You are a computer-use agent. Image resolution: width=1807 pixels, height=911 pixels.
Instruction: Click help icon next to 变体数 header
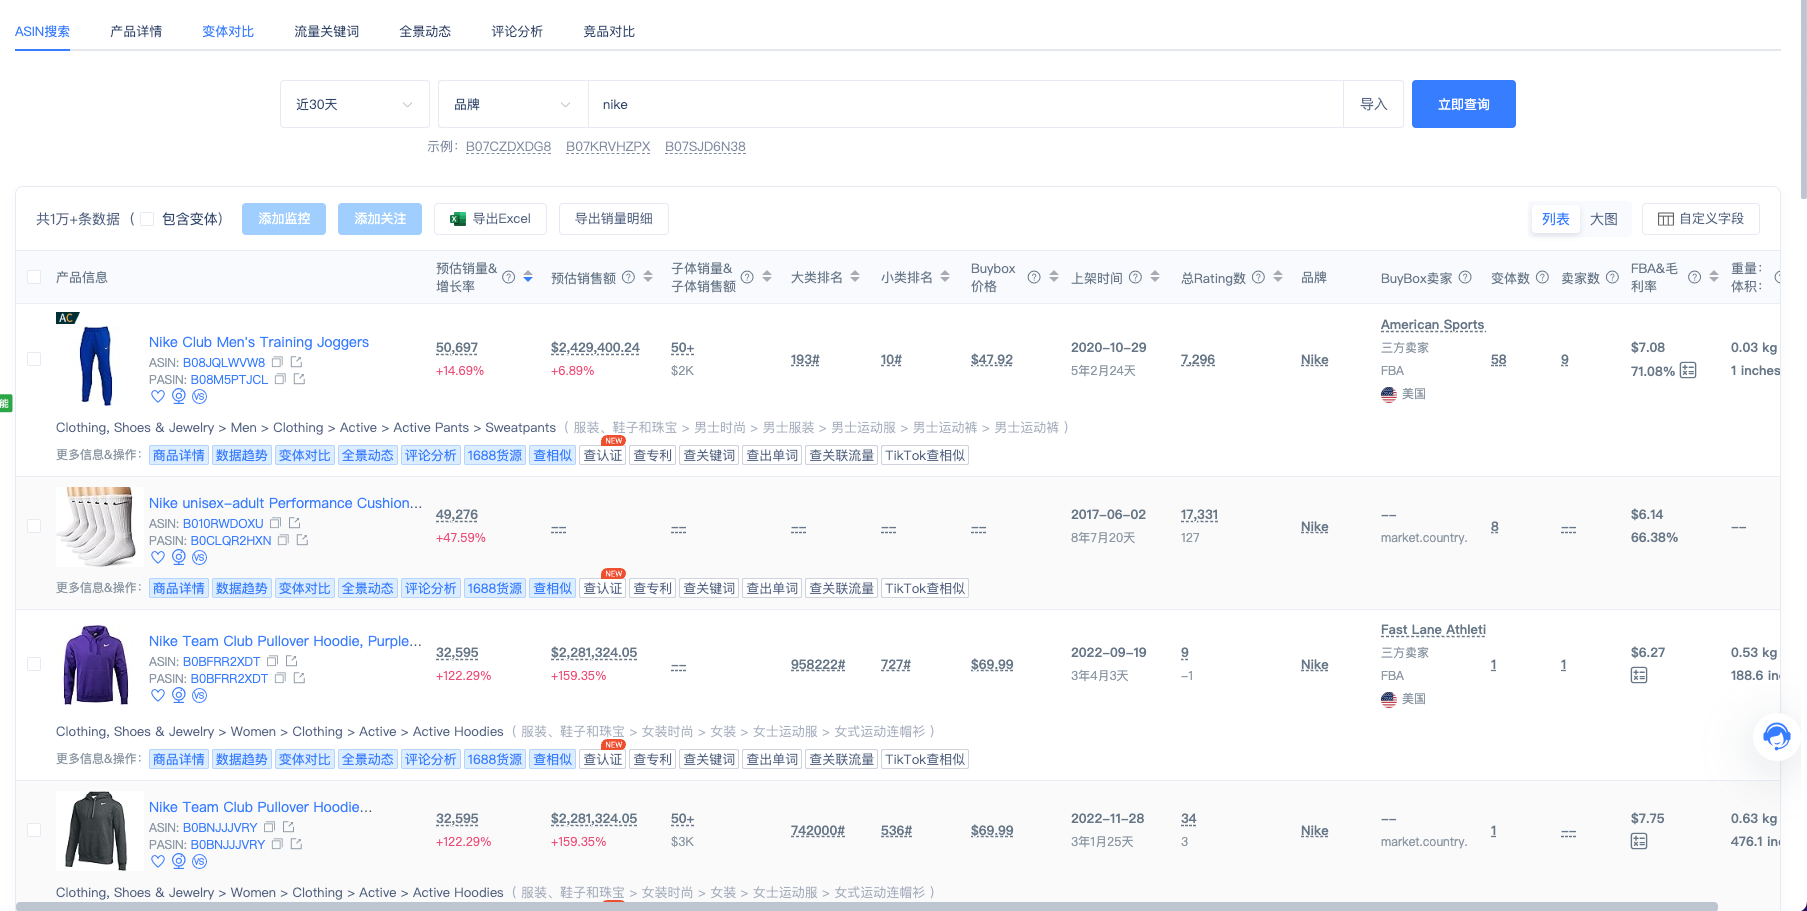pyautogui.click(x=1542, y=277)
